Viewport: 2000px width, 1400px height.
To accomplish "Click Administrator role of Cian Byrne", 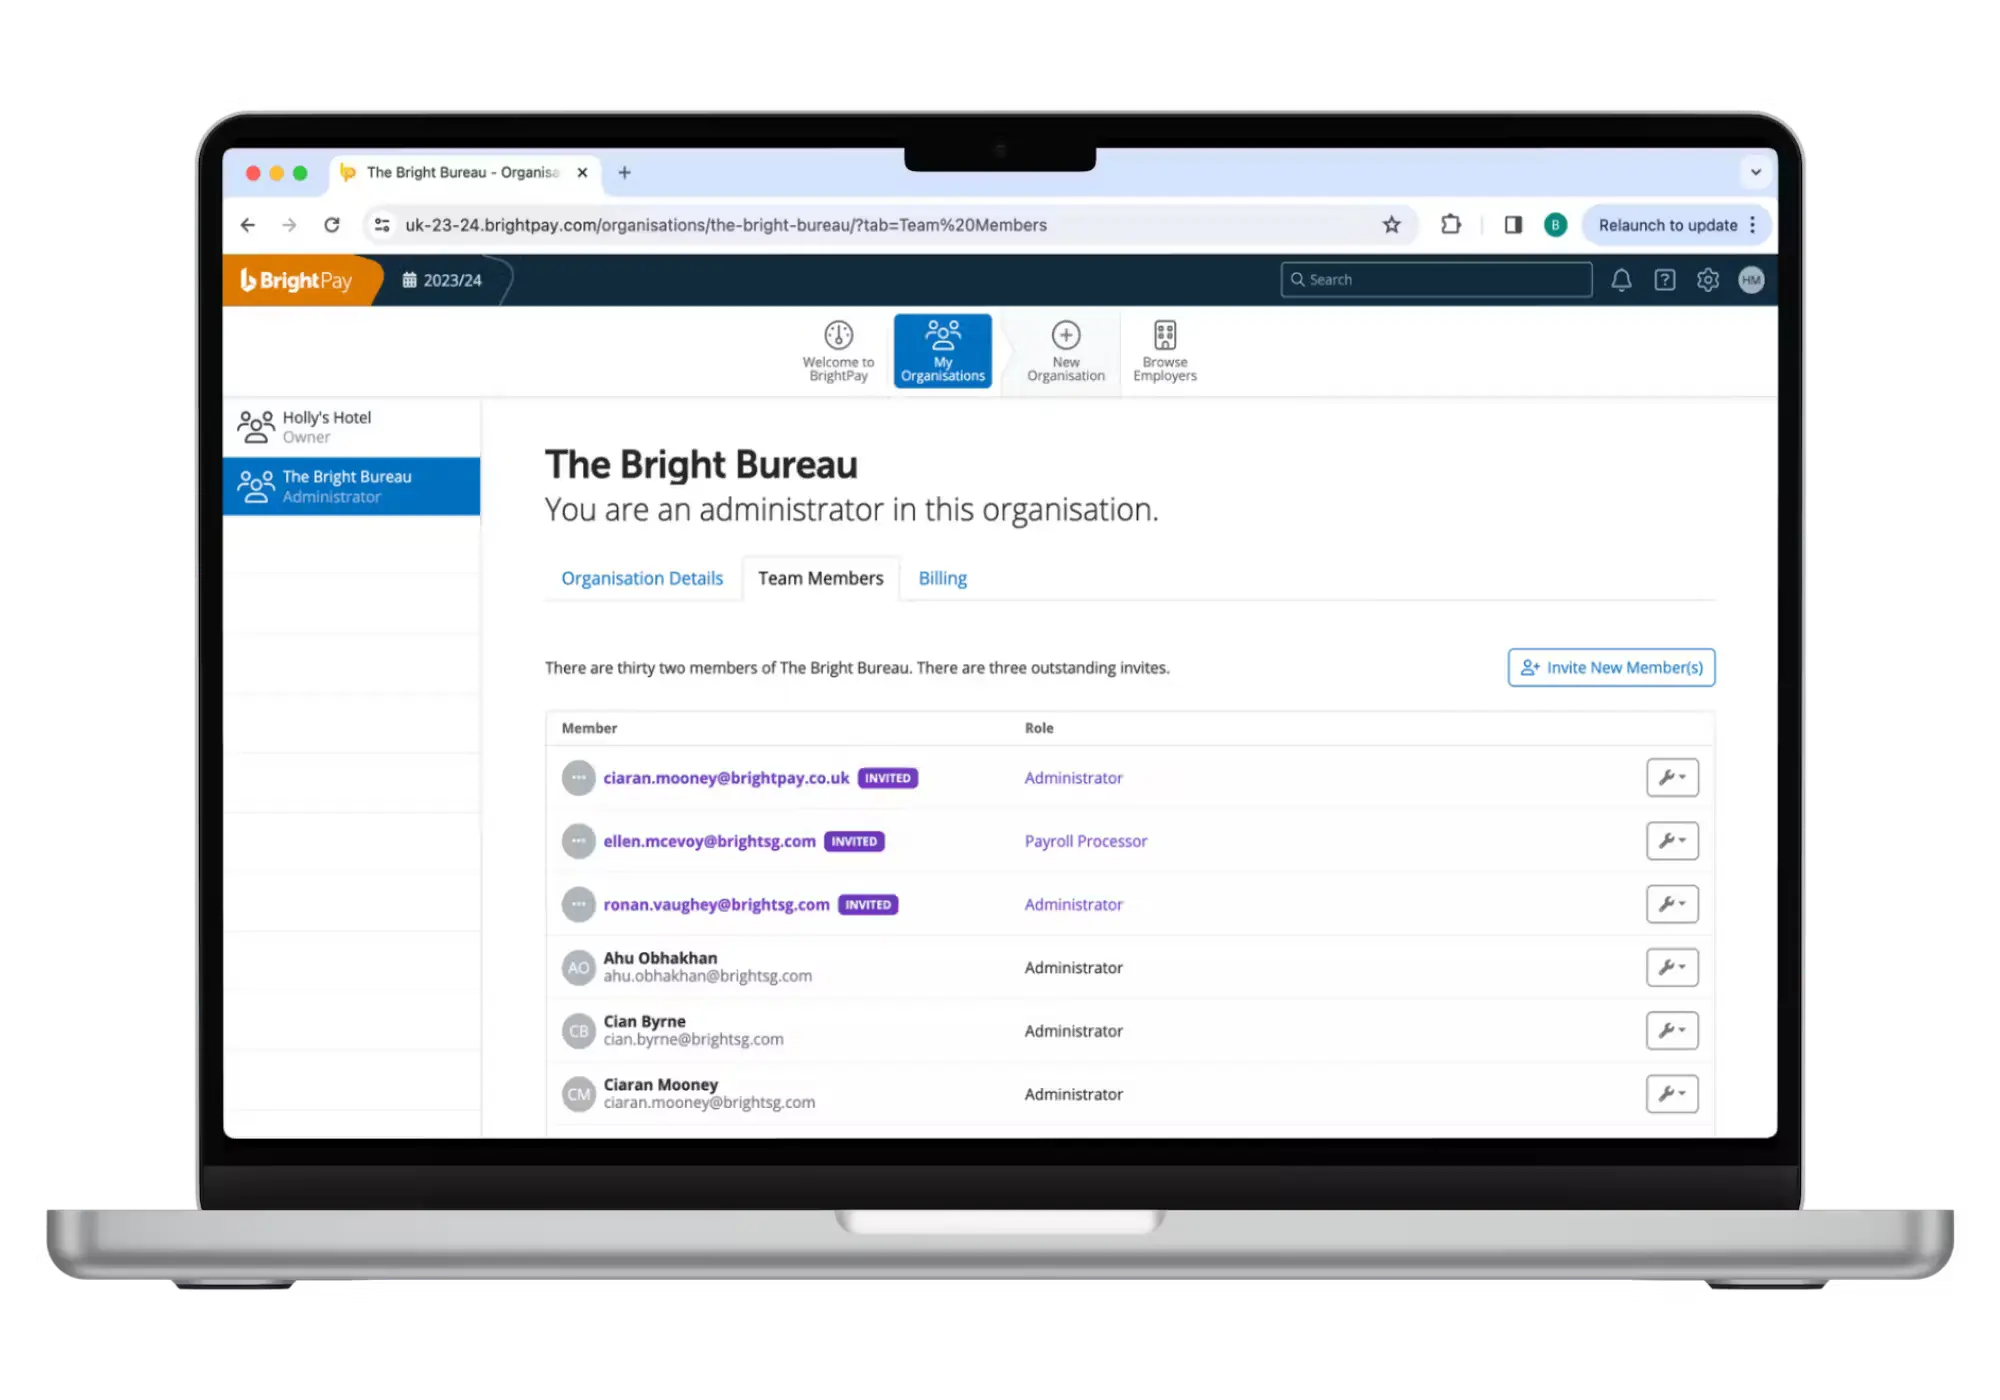I will point(1073,1031).
